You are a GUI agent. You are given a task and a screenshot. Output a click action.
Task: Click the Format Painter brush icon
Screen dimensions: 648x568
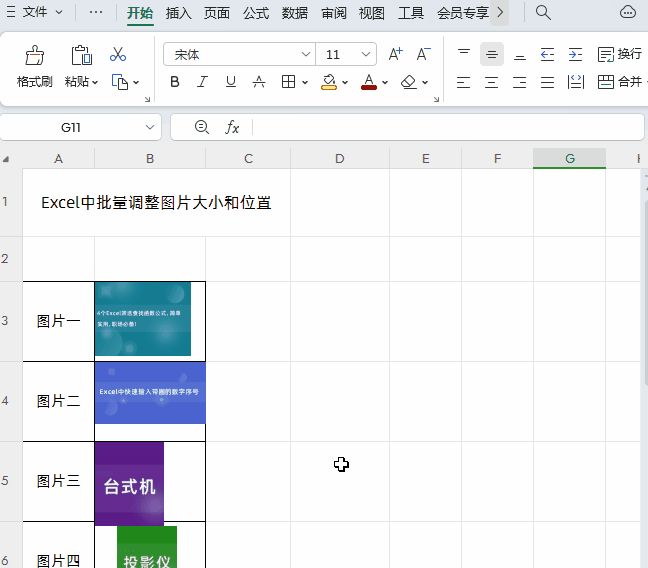click(x=34, y=55)
